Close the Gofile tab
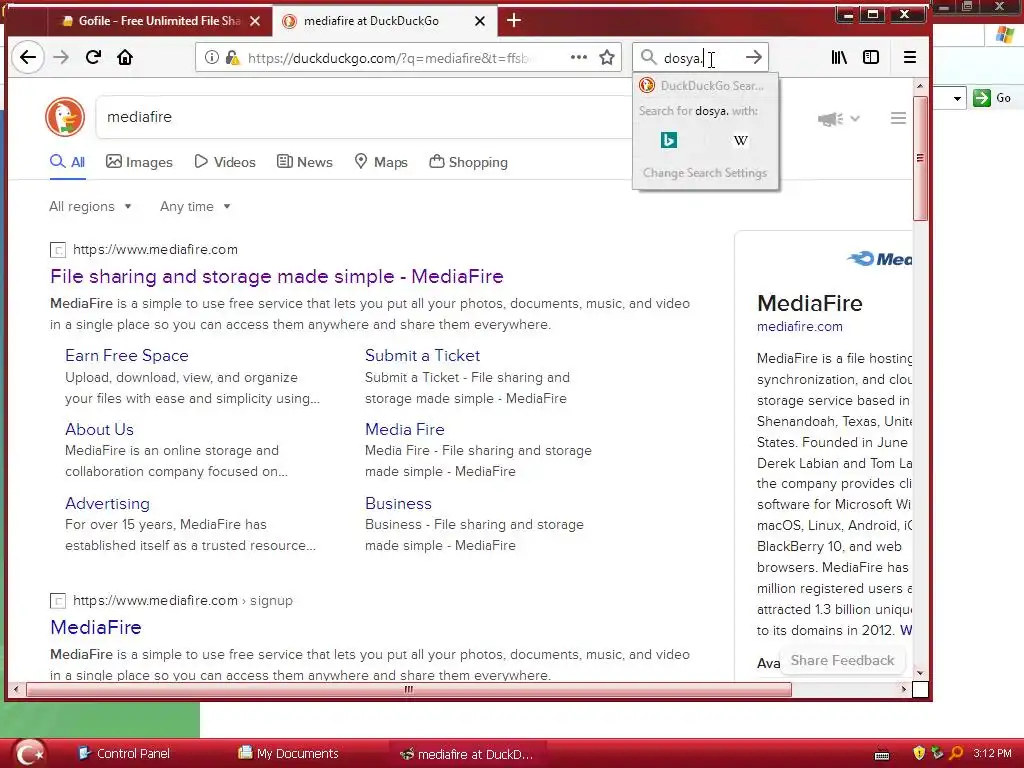The width and height of the screenshot is (1024, 768). (255, 21)
